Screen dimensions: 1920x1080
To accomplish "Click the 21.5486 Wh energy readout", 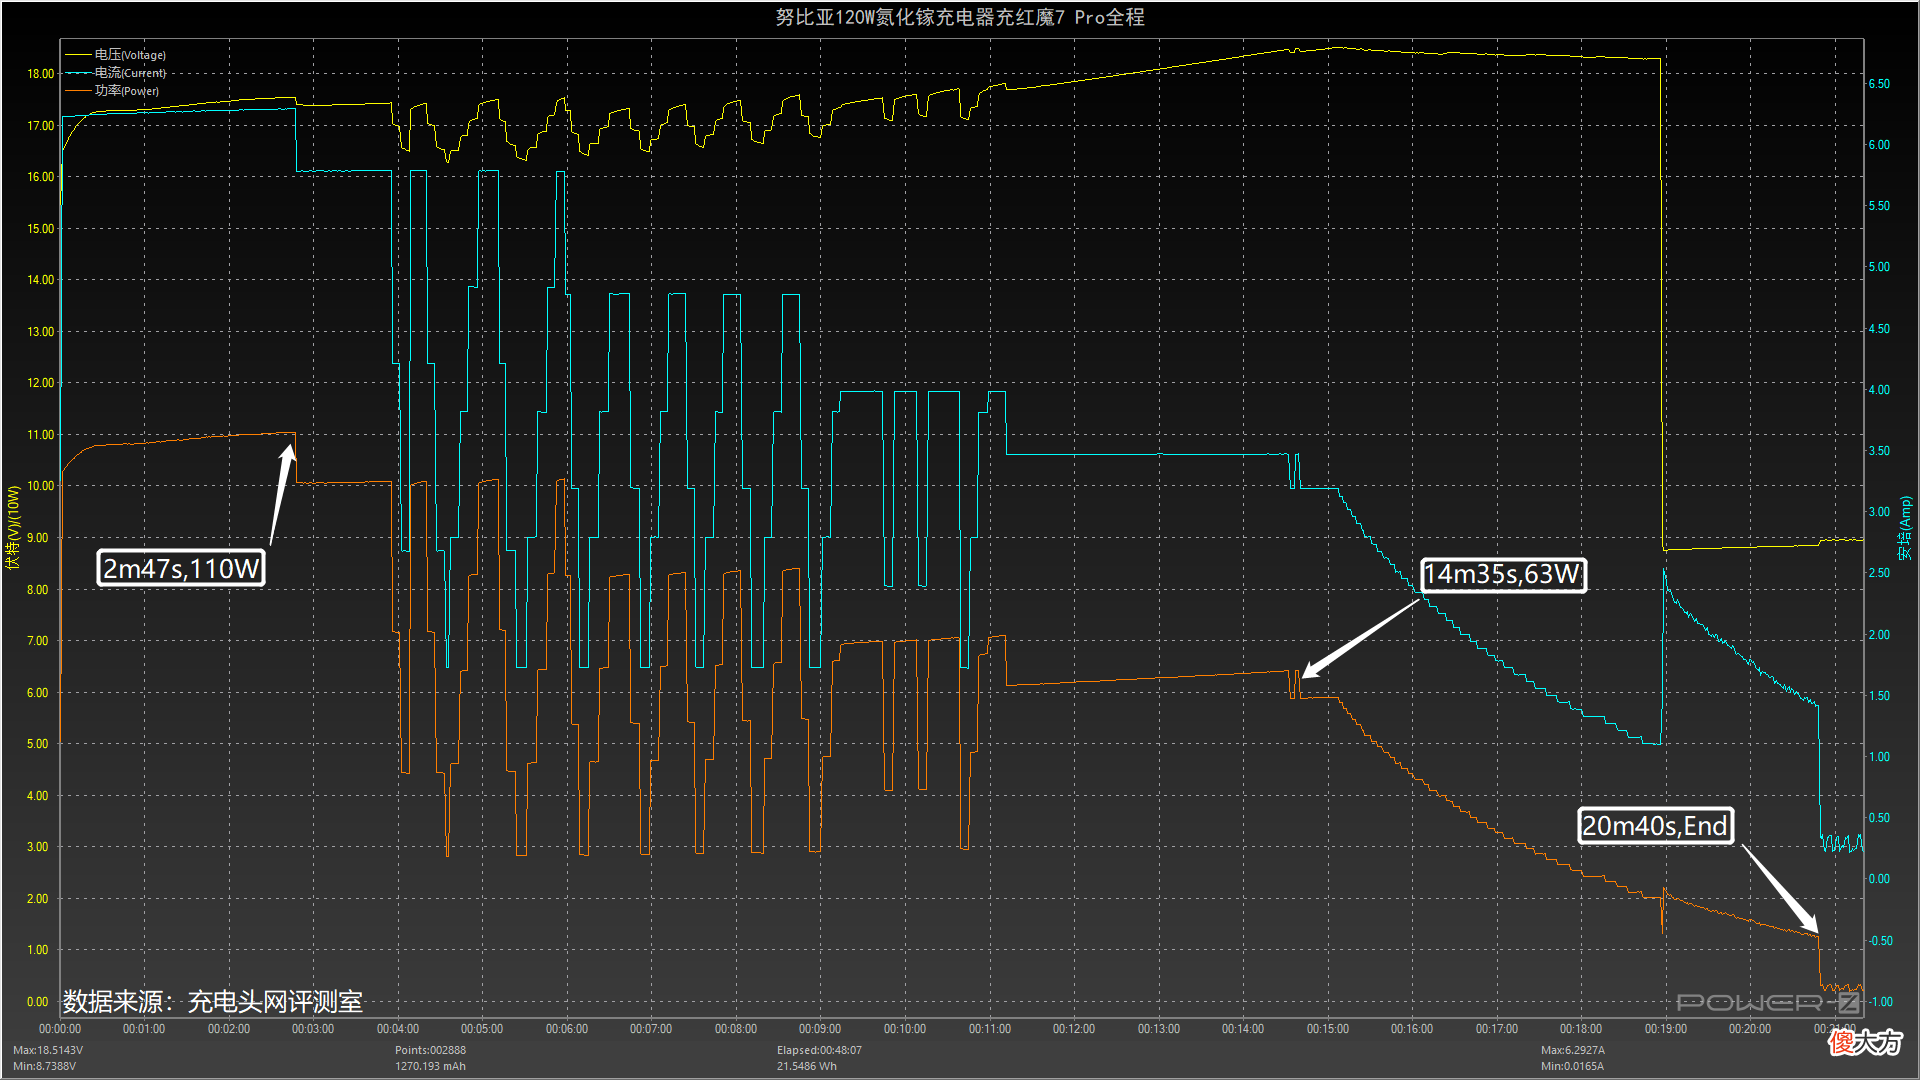I will (x=807, y=1066).
